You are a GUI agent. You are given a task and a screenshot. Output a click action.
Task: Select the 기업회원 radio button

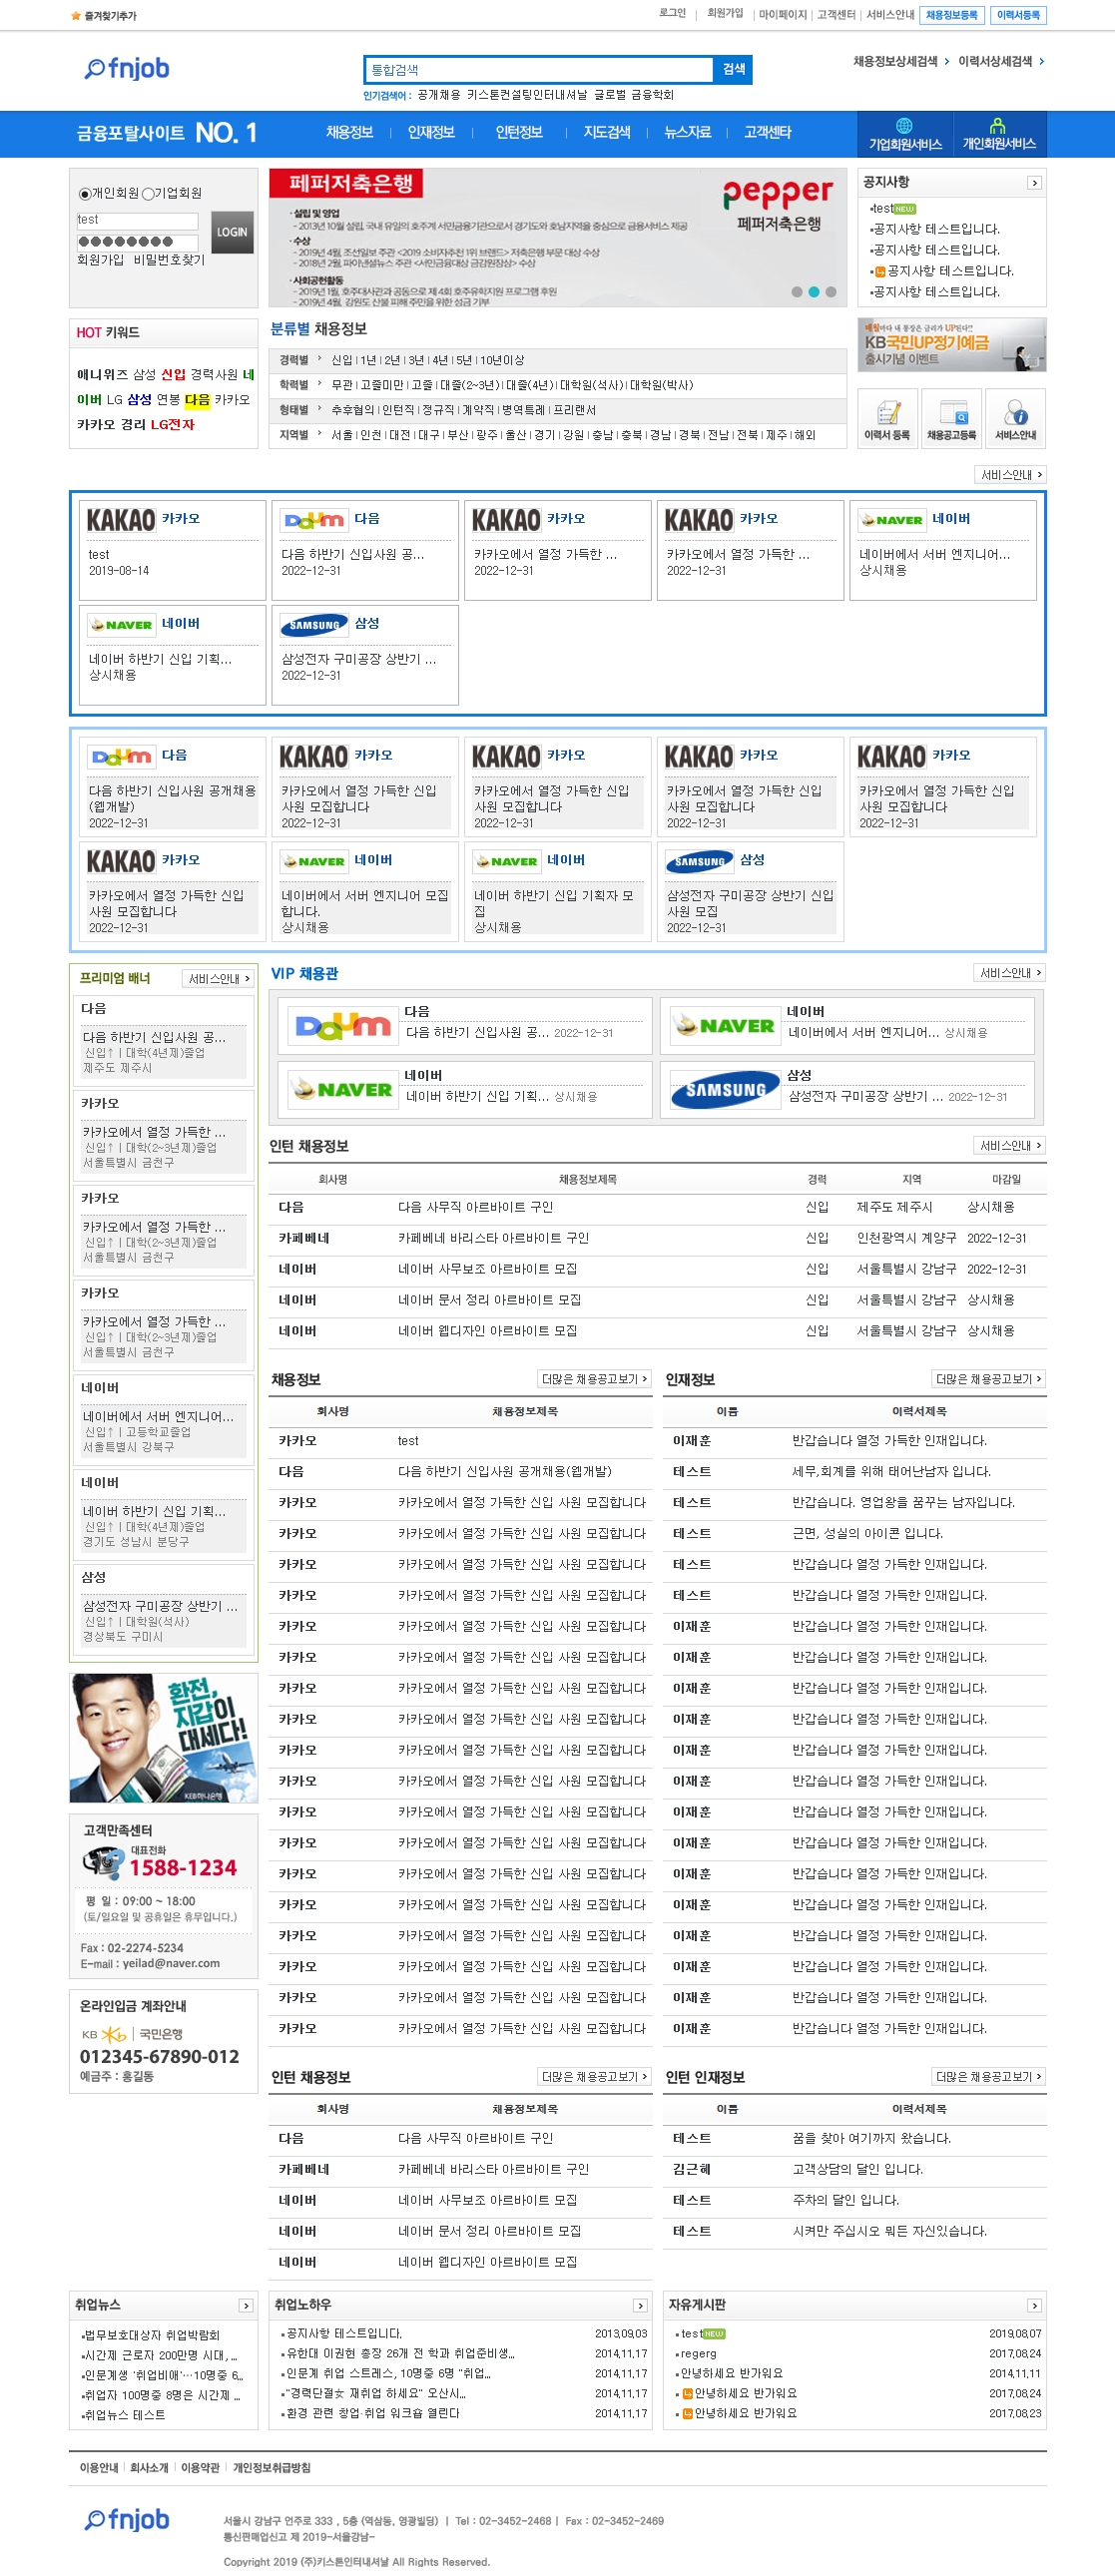click(x=147, y=194)
